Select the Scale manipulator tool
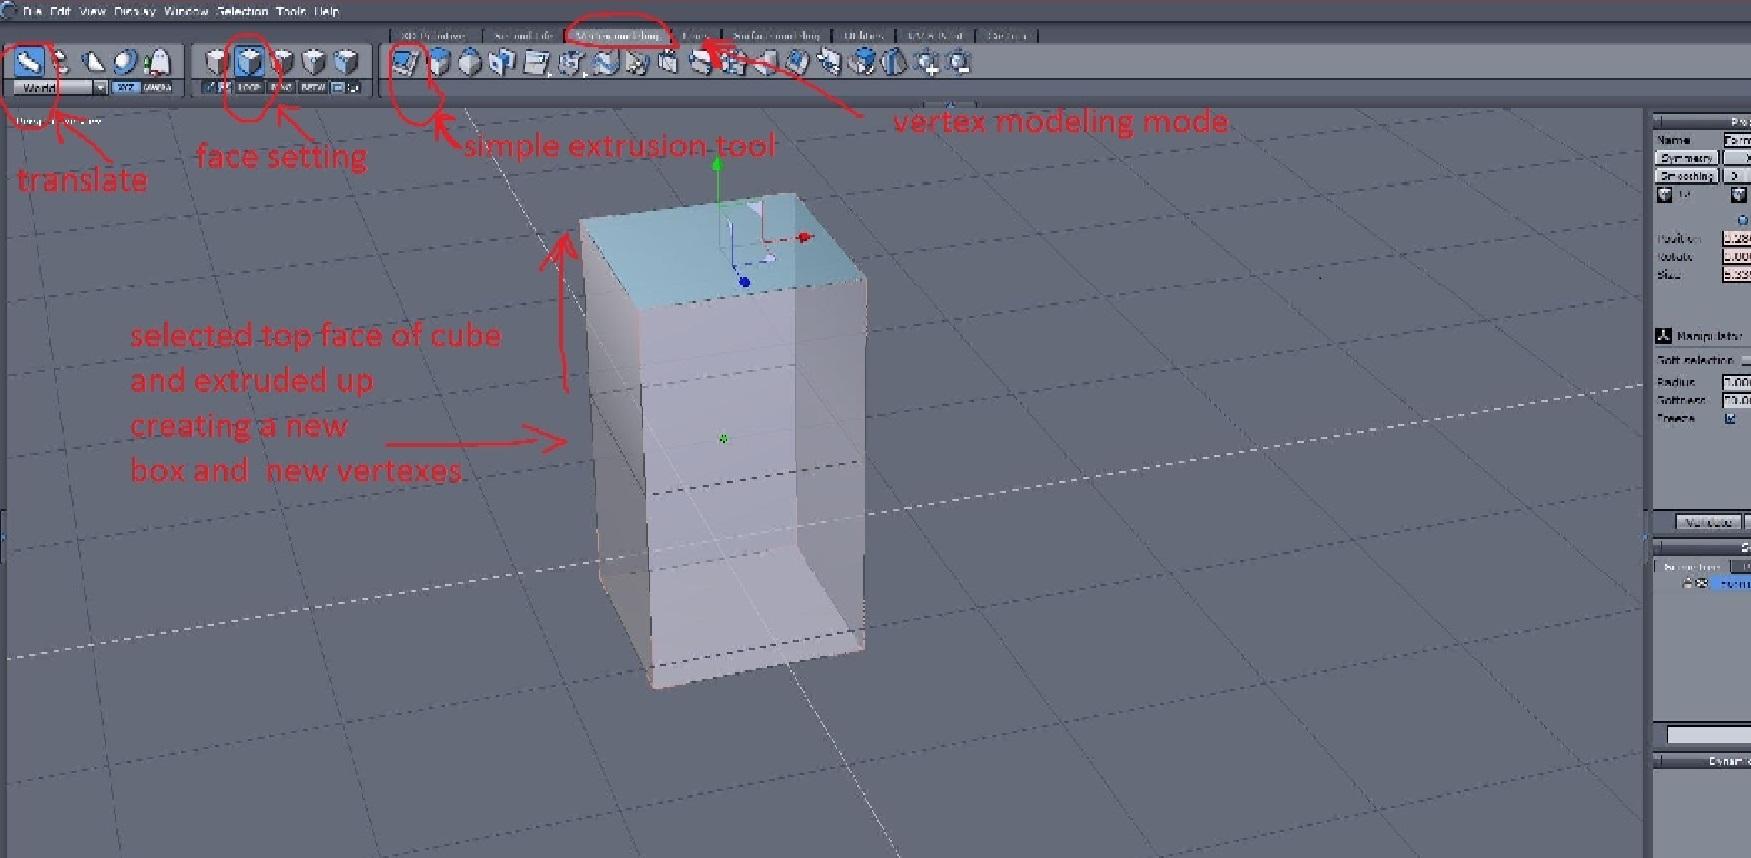This screenshot has height=858, width=1751. [93, 62]
